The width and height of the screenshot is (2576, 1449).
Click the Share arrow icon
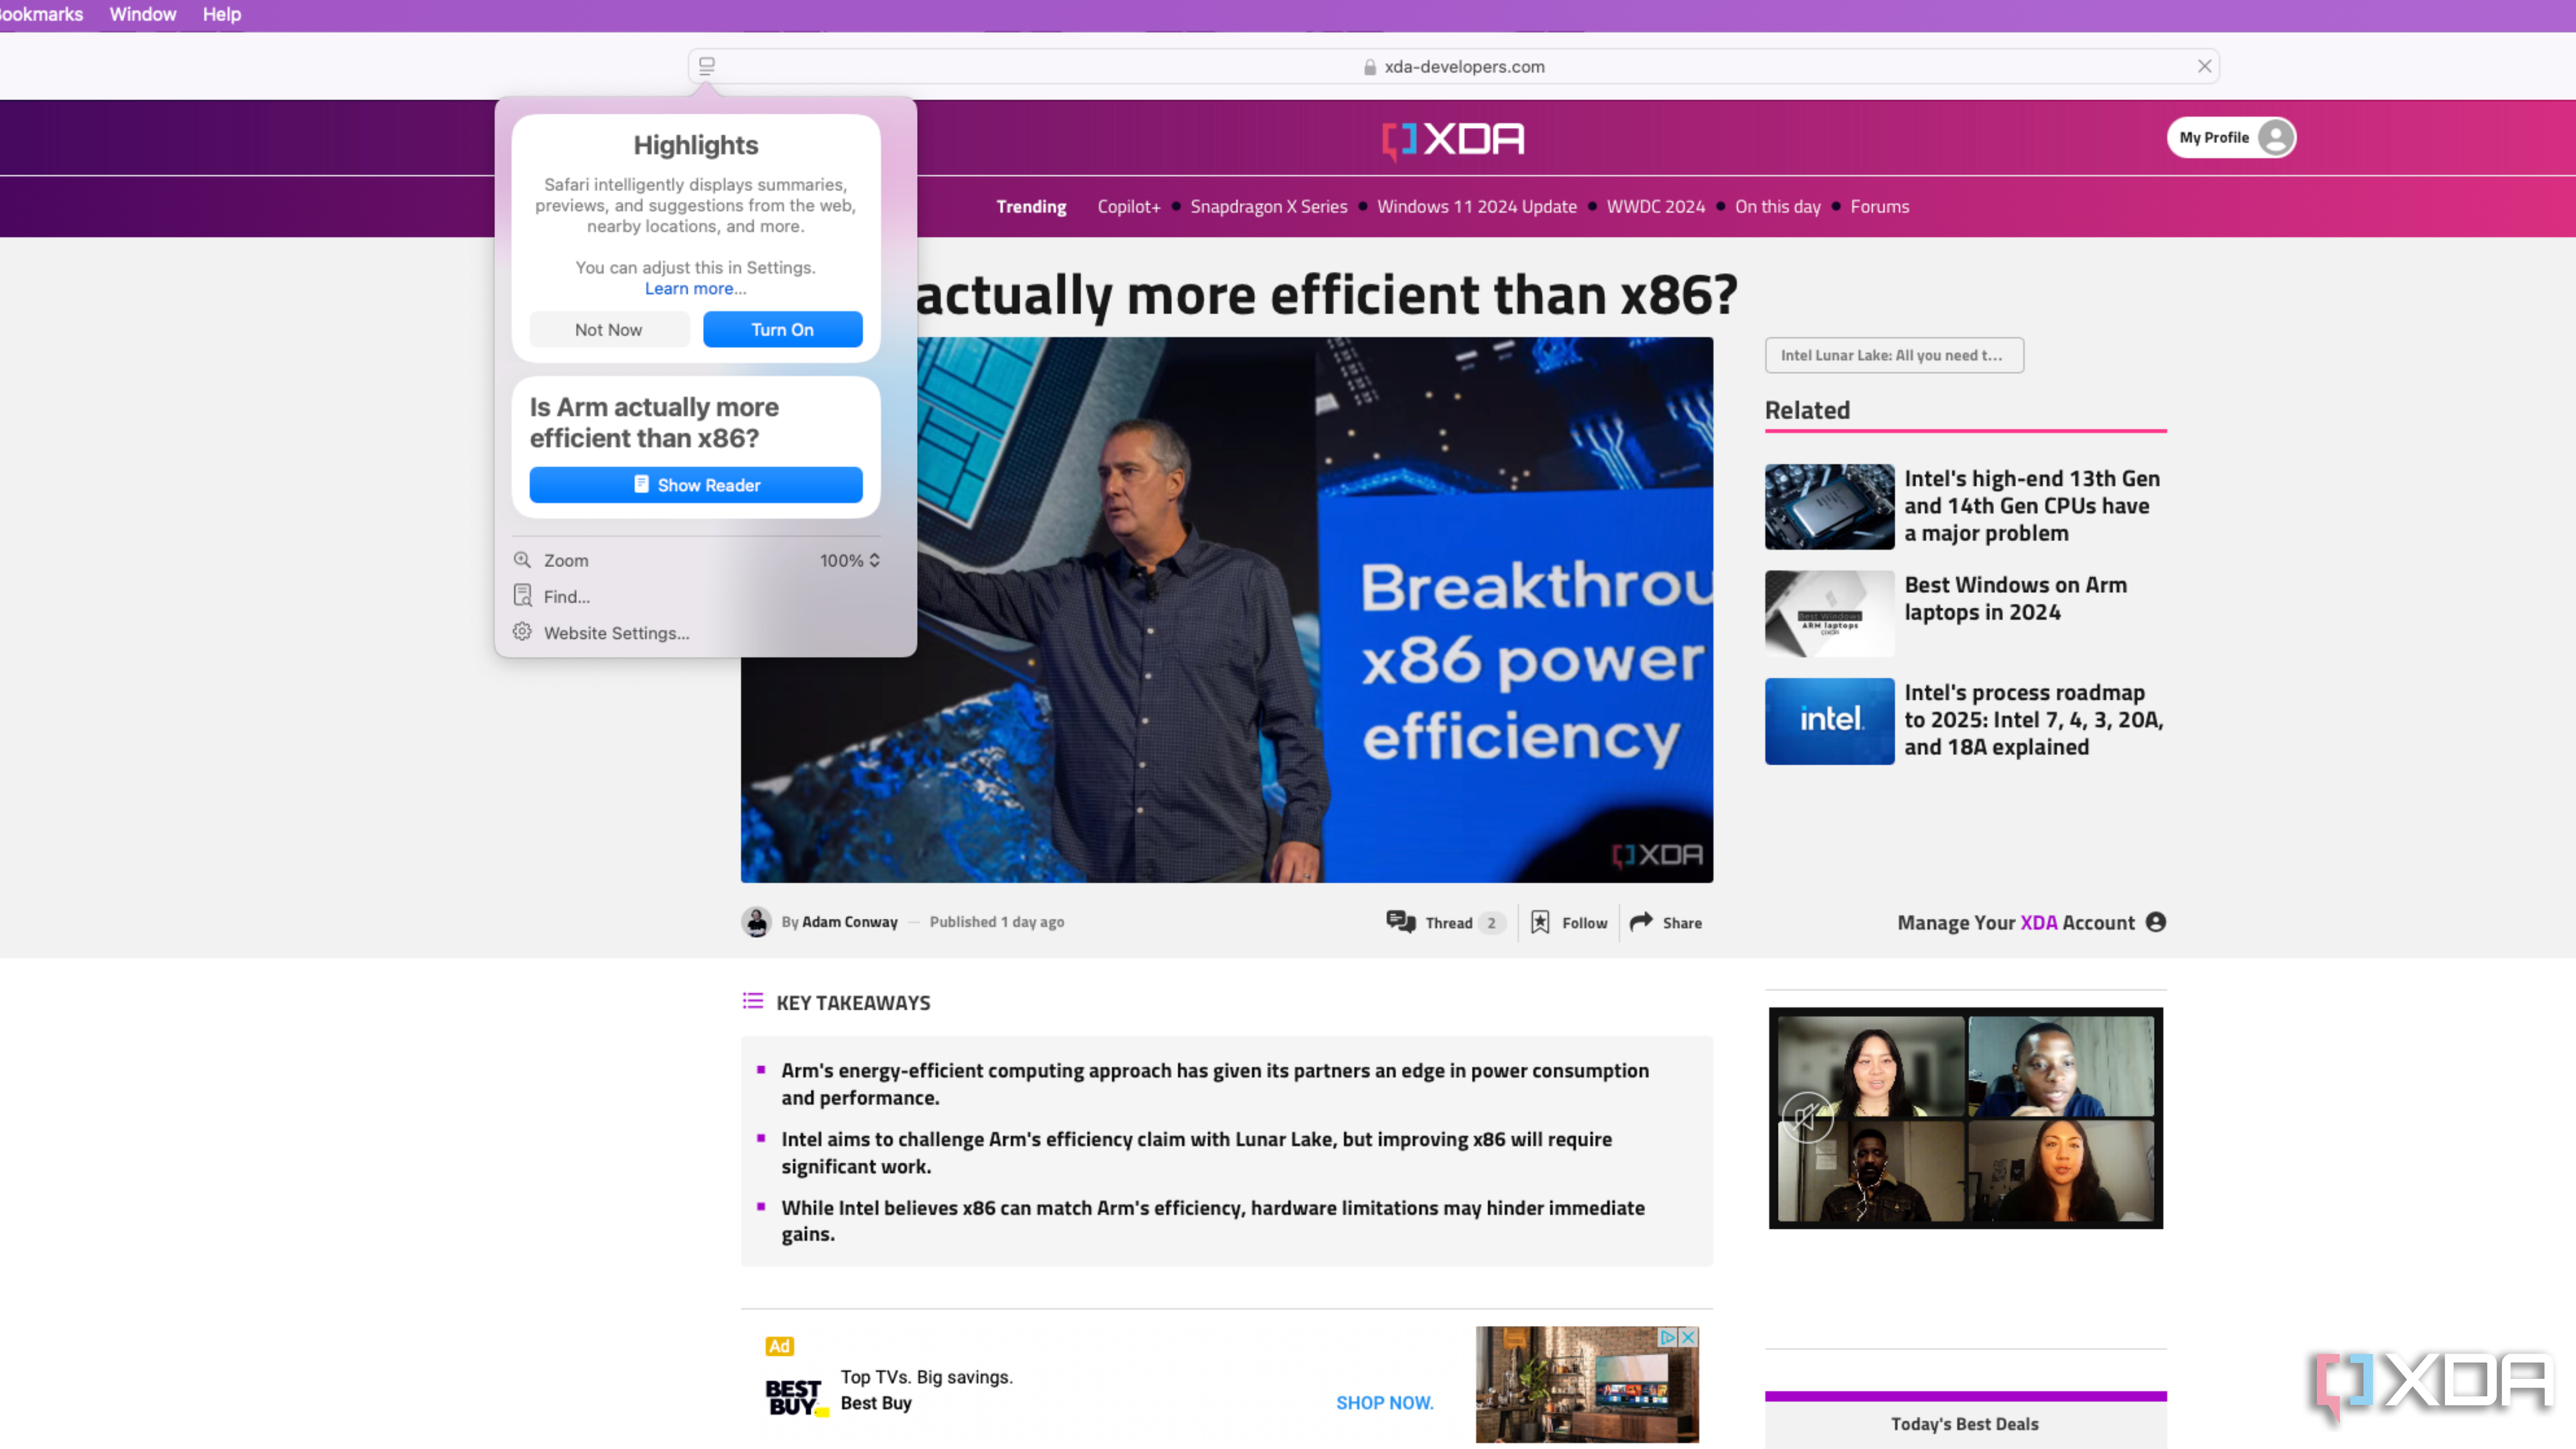pos(1641,922)
